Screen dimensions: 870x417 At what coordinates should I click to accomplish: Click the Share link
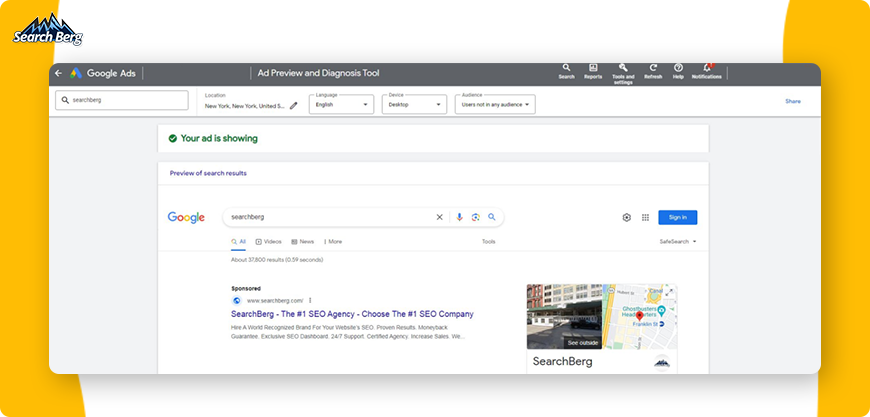tap(793, 101)
